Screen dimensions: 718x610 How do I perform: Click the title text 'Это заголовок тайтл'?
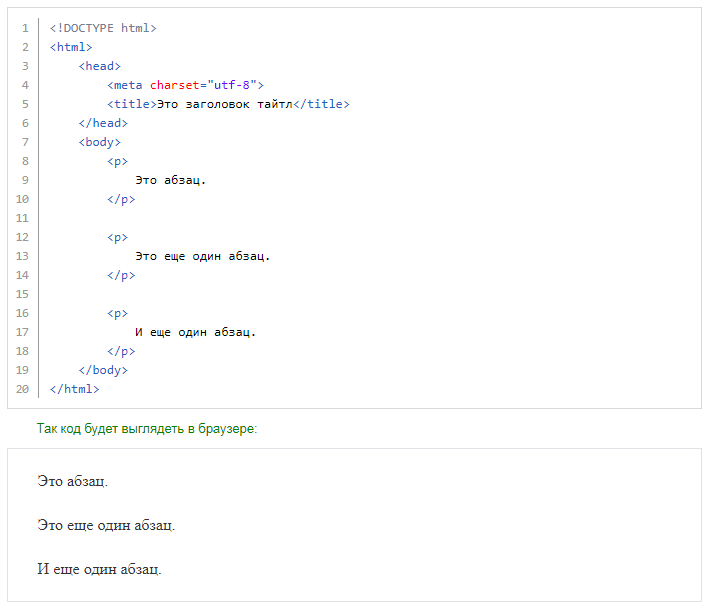(x=225, y=104)
